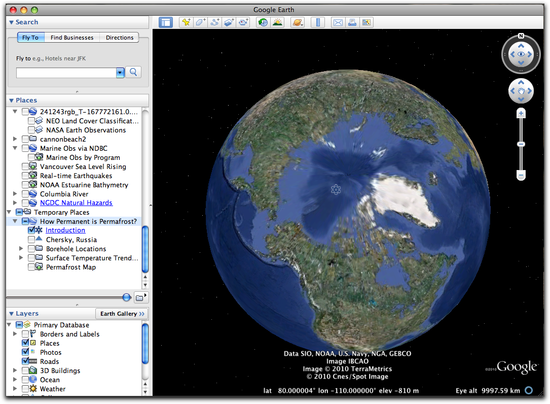Enable the Borders and Labels layer checkbox

point(25,334)
